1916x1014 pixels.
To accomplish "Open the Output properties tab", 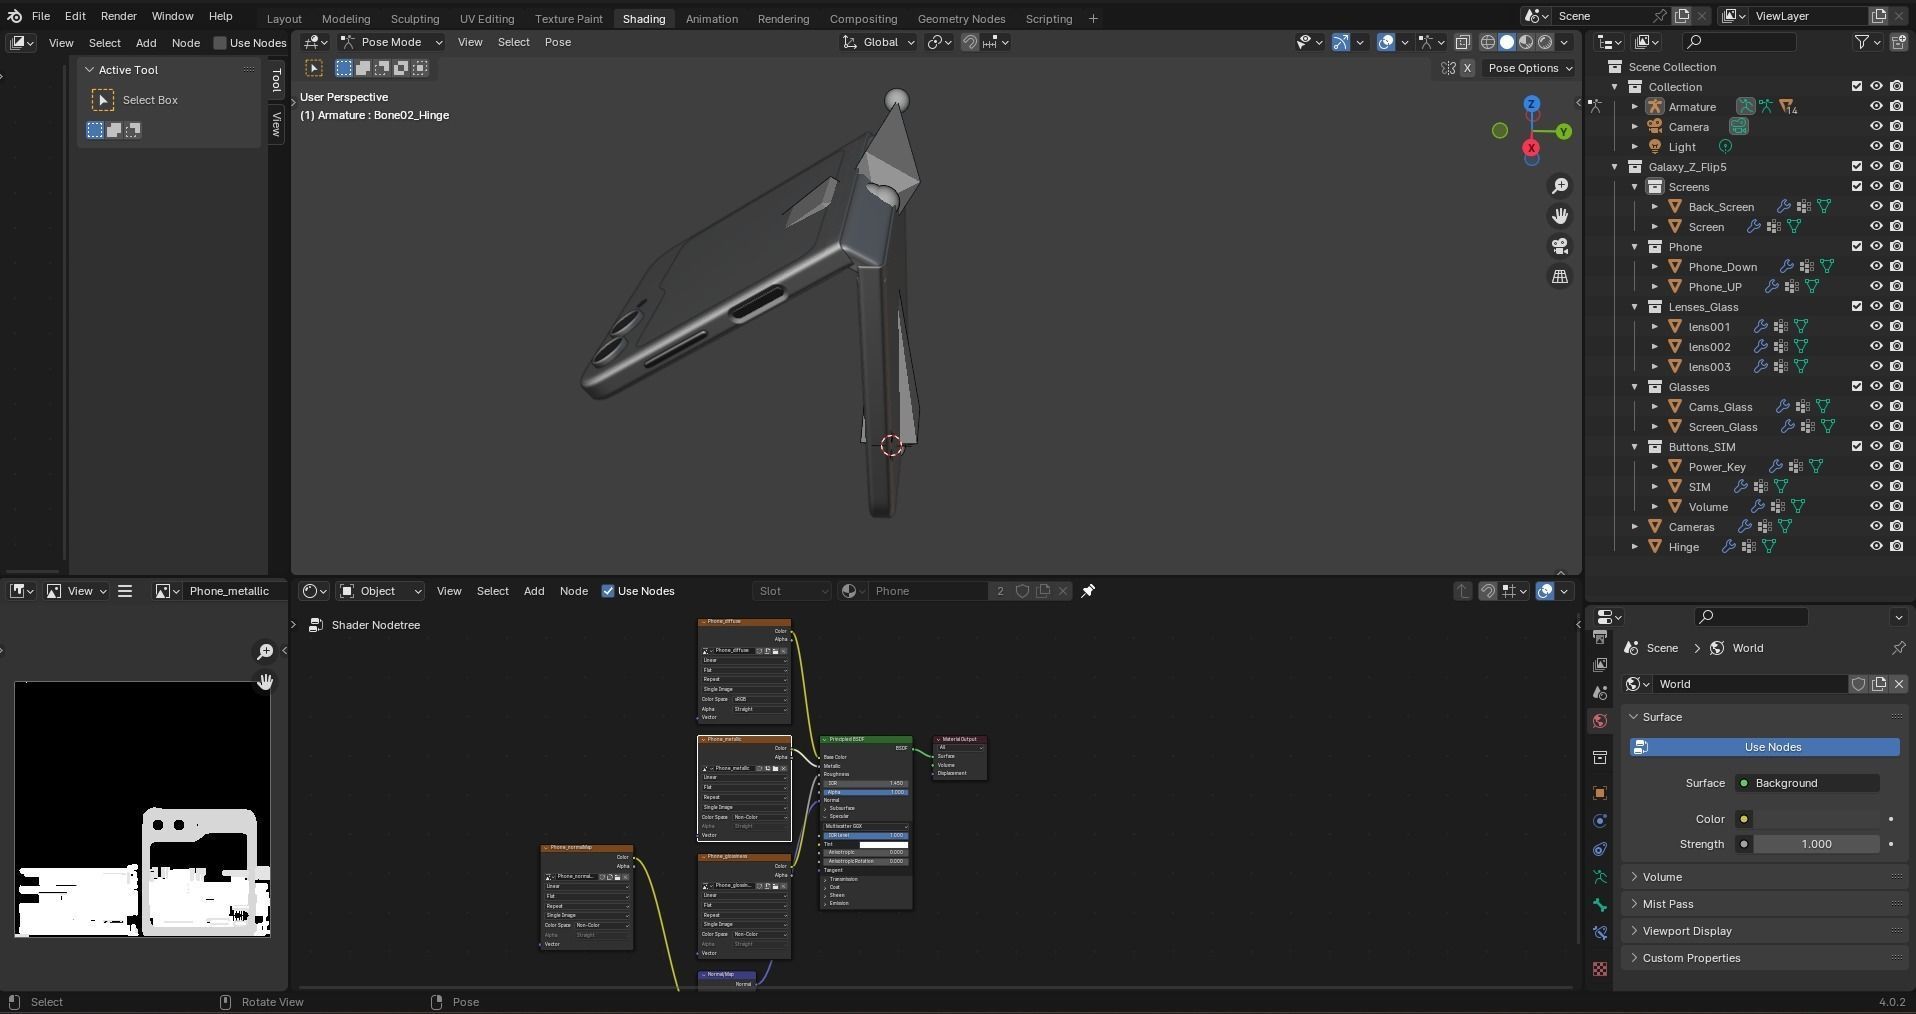I will tap(1600, 637).
